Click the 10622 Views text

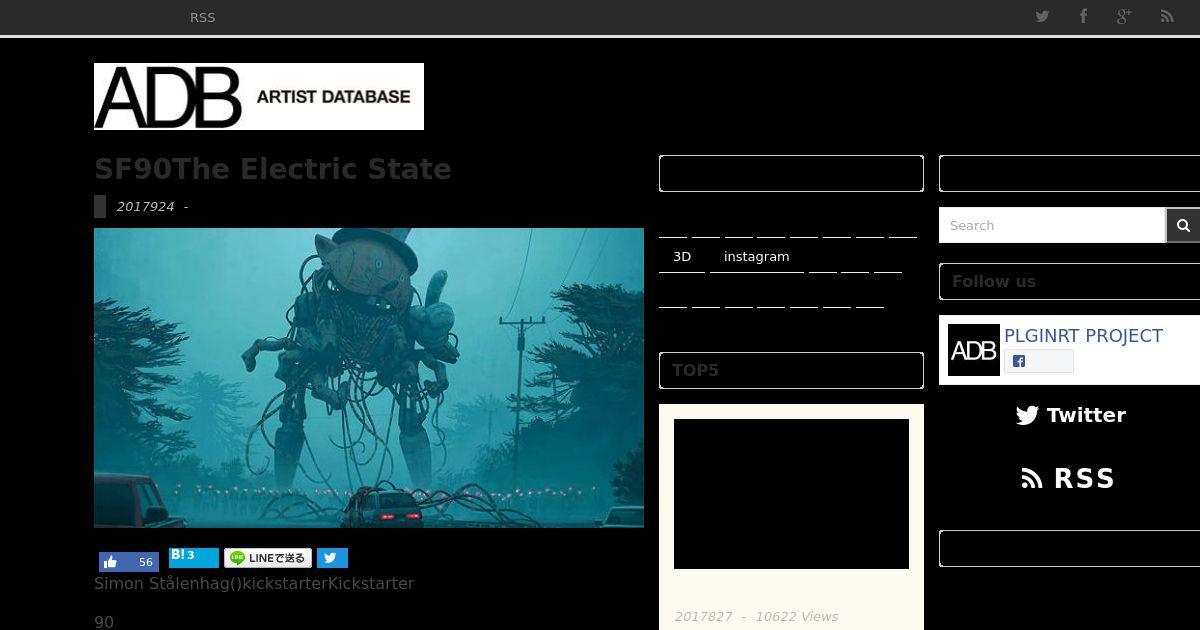tap(797, 617)
